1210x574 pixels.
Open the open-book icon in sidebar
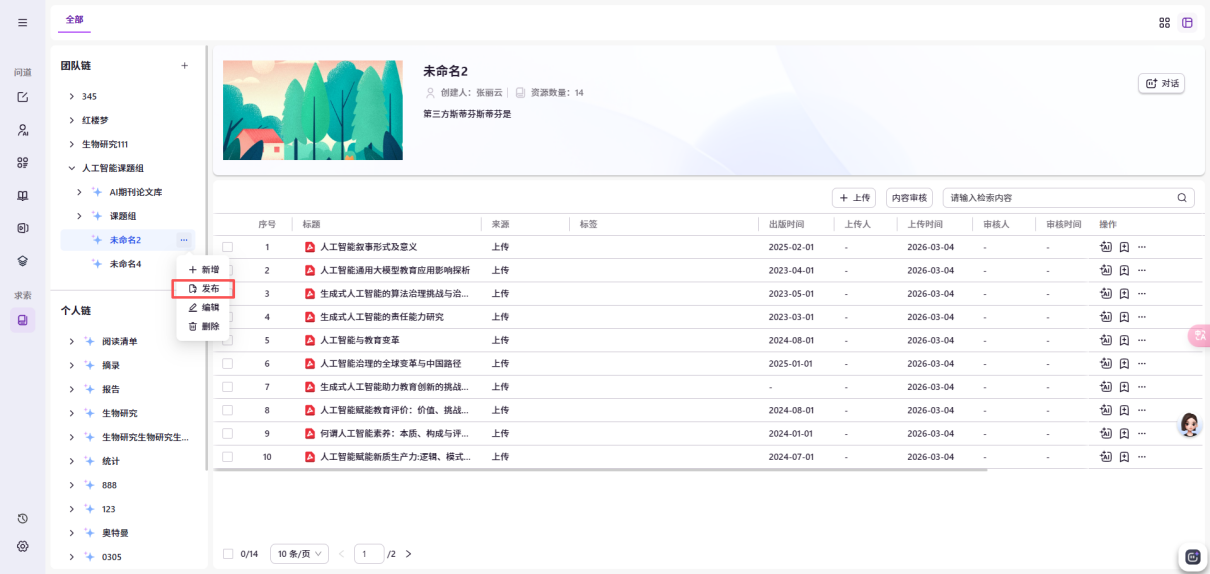tap(22, 195)
